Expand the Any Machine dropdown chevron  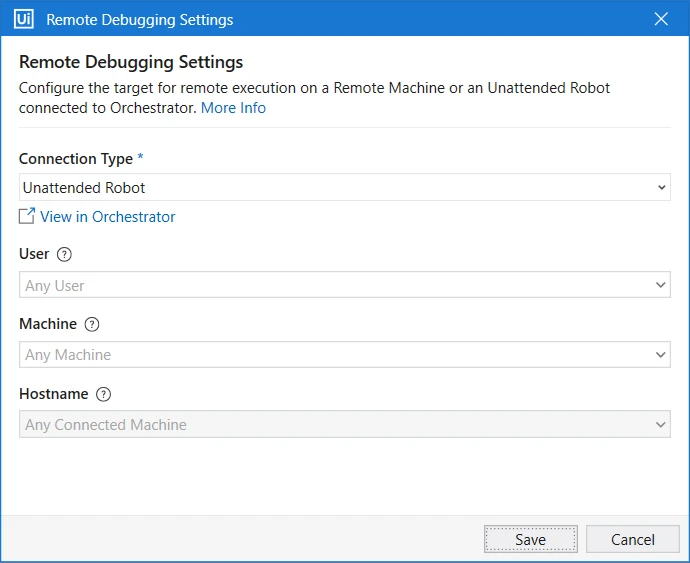coord(661,354)
